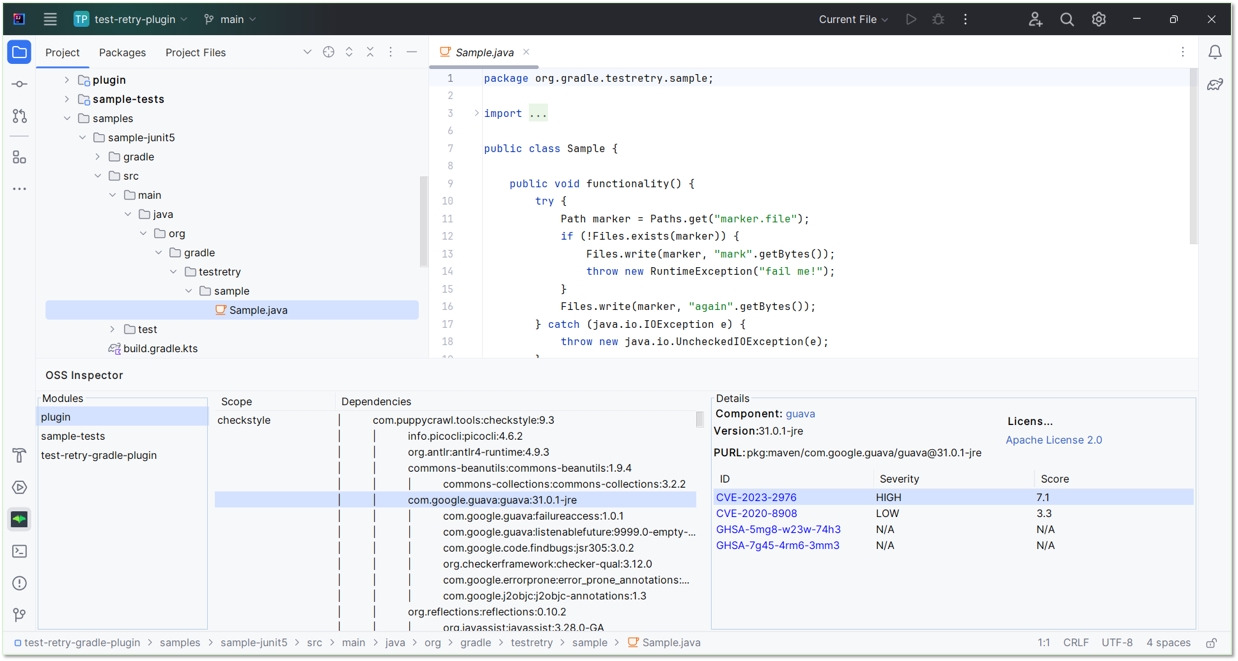The width and height of the screenshot is (1238, 661).
Task: Open the GHSA-5mg8-w23w-74h3 advisory link
Action: click(778, 529)
